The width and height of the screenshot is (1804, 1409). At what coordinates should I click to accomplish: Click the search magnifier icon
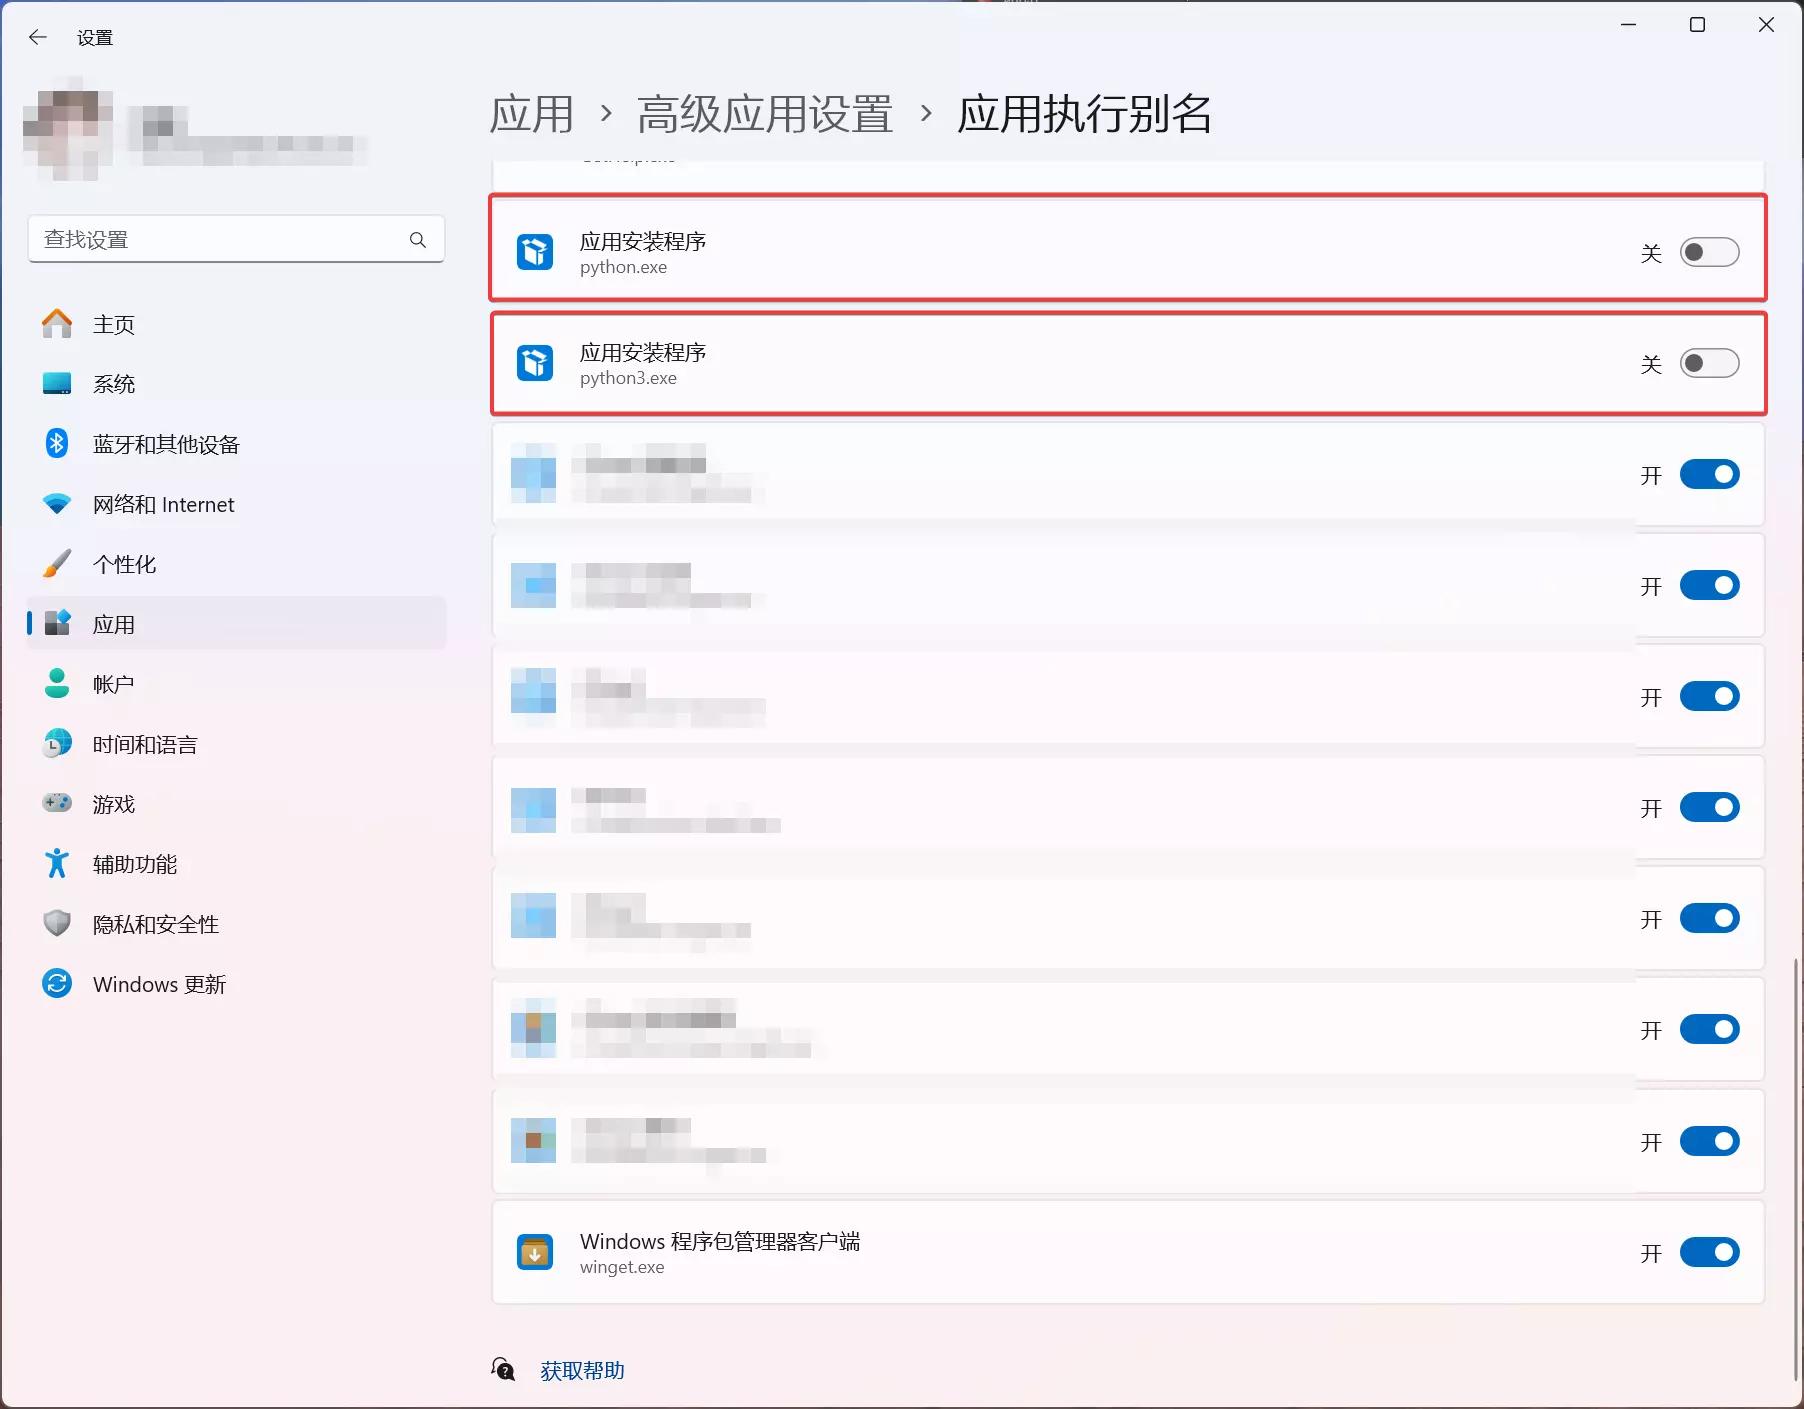(x=418, y=240)
